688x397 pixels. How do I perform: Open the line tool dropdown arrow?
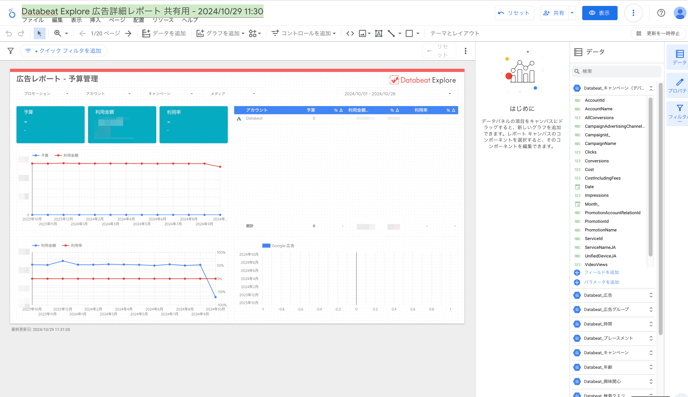coord(400,33)
